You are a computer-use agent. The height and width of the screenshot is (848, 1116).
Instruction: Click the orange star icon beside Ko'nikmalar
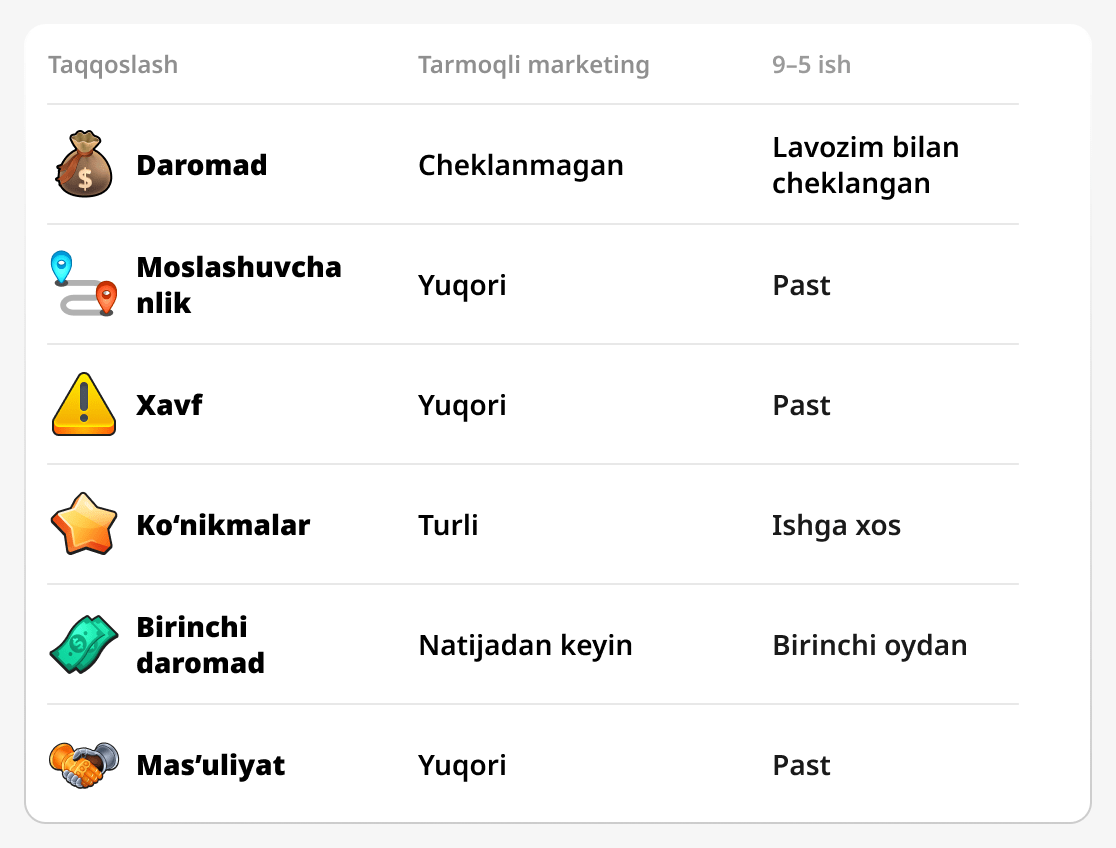[x=84, y=525]
